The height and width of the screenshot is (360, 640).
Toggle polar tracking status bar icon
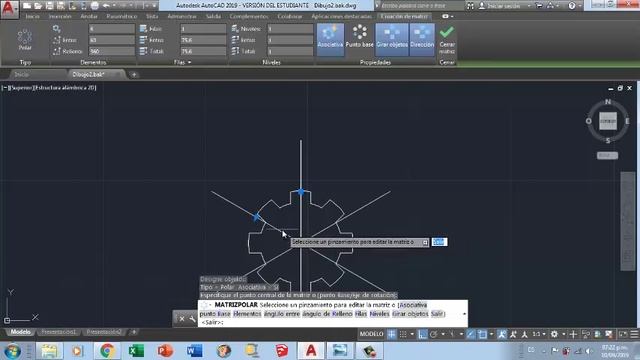click(433, 334)
